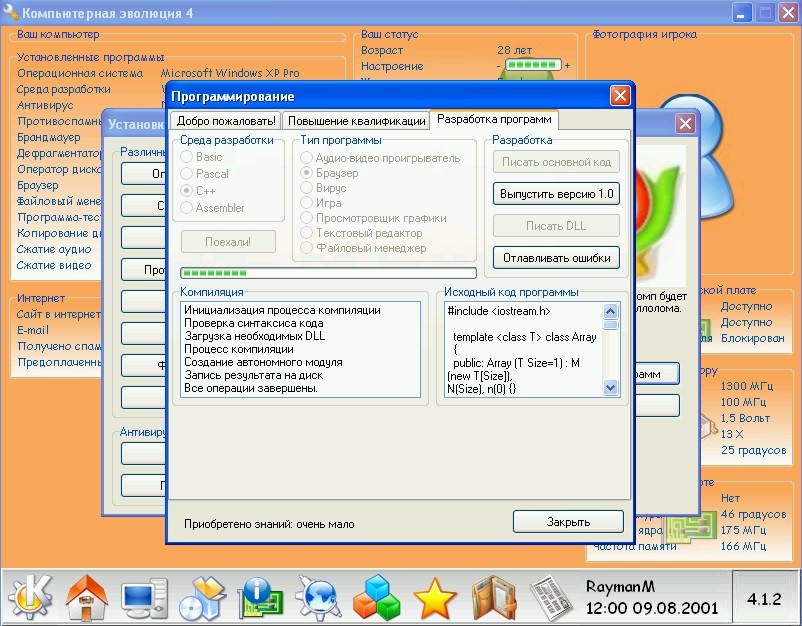The width and height of the screenshot is (802, 626).
Task: Click the Блокирован status text
Action: [752, 338]
